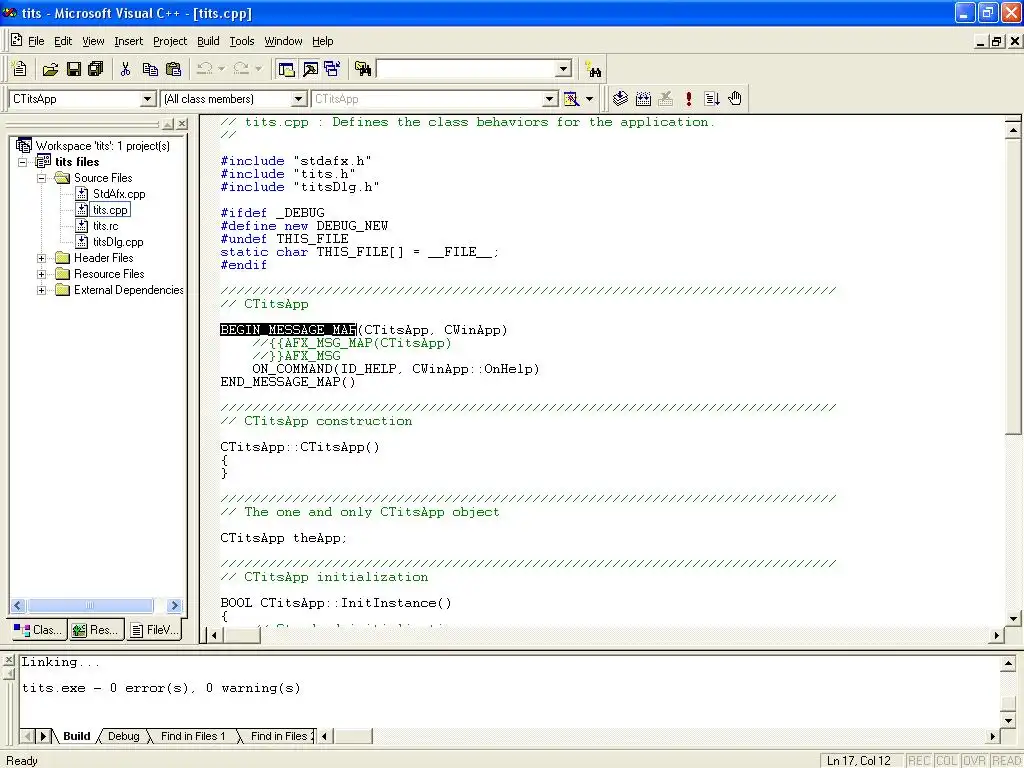Viewport: 1024px width, 768px height.
Task: Click the New Text File toolbar icon
Action: coord(20,69)
